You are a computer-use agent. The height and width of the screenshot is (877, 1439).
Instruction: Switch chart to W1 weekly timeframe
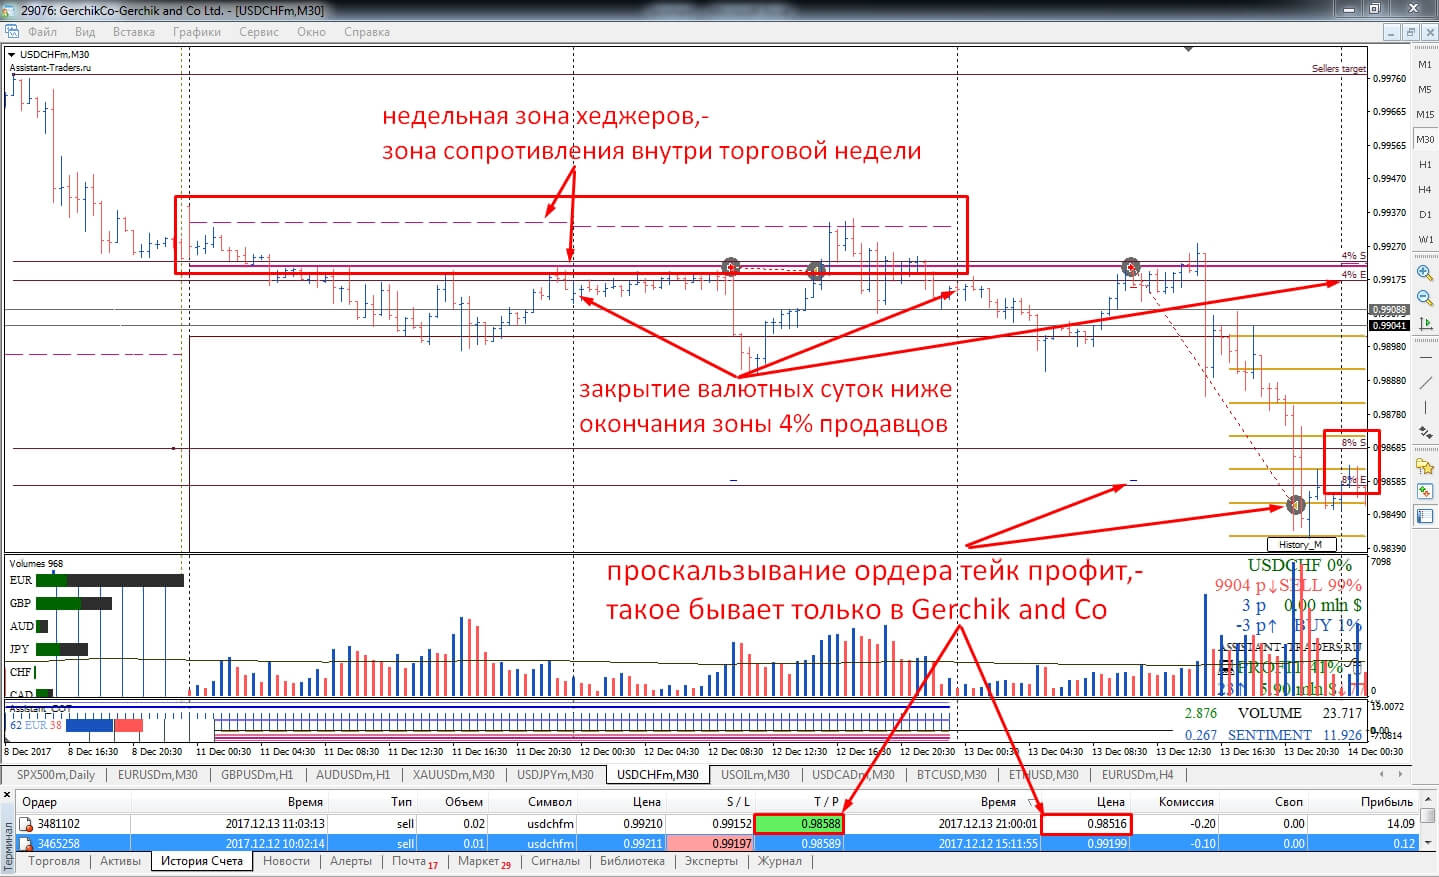[x=1425, y=239]
